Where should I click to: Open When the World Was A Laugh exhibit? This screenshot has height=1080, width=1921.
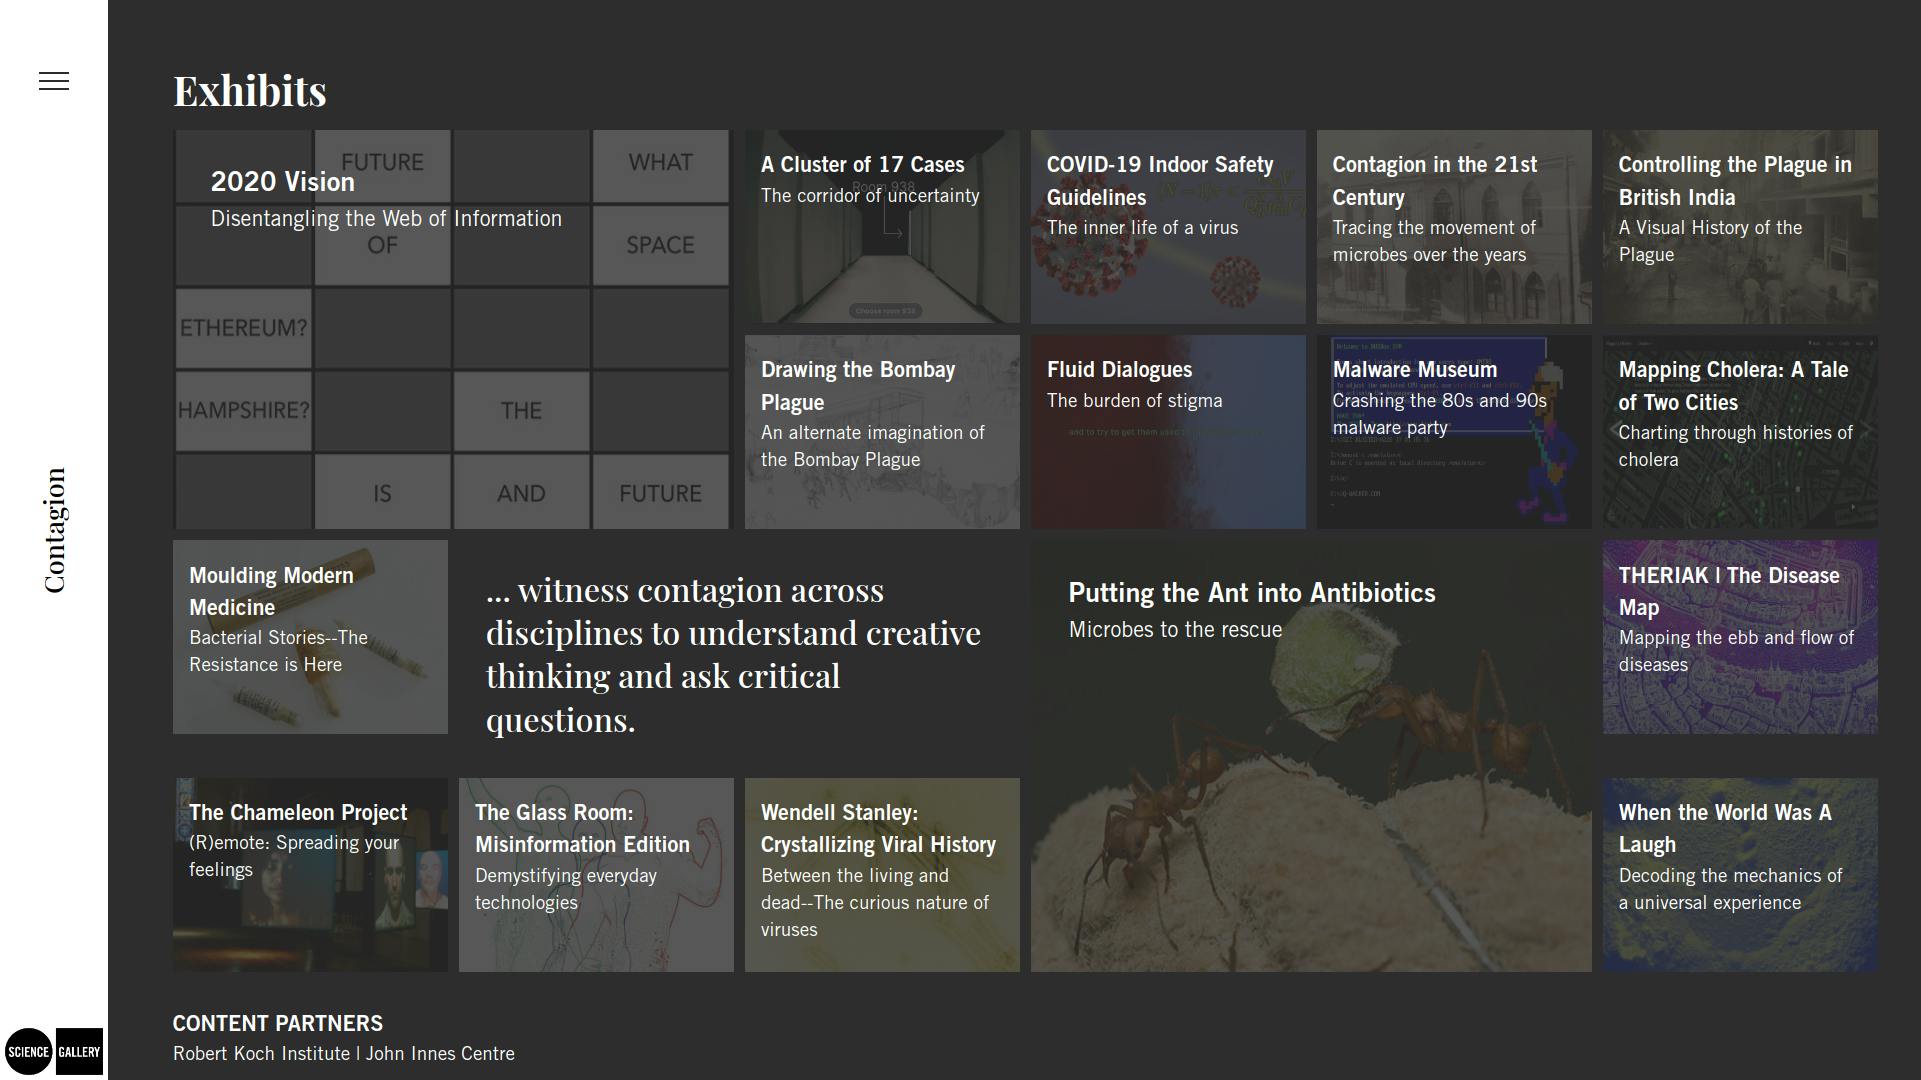1740,875
